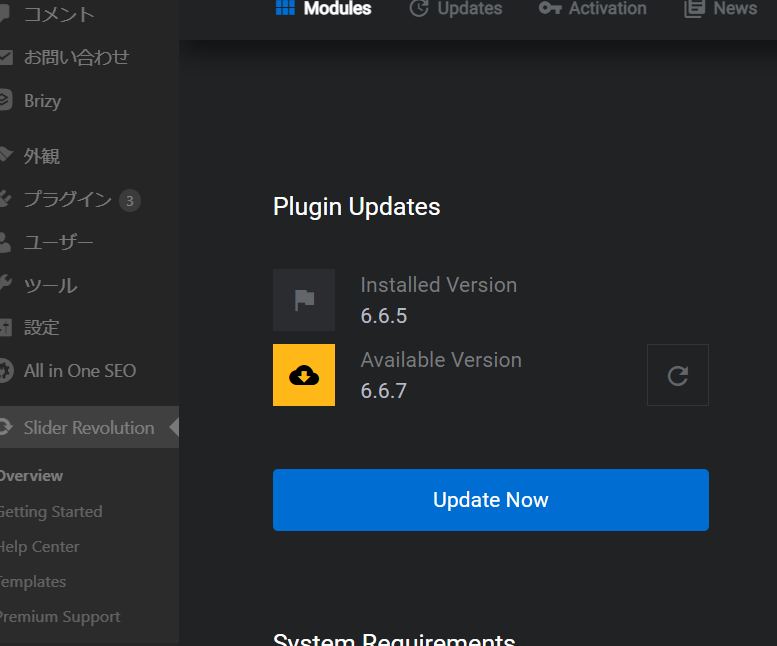Open the News tab
The height and width of the screenshot is (646, 777).
coord(735,8)
